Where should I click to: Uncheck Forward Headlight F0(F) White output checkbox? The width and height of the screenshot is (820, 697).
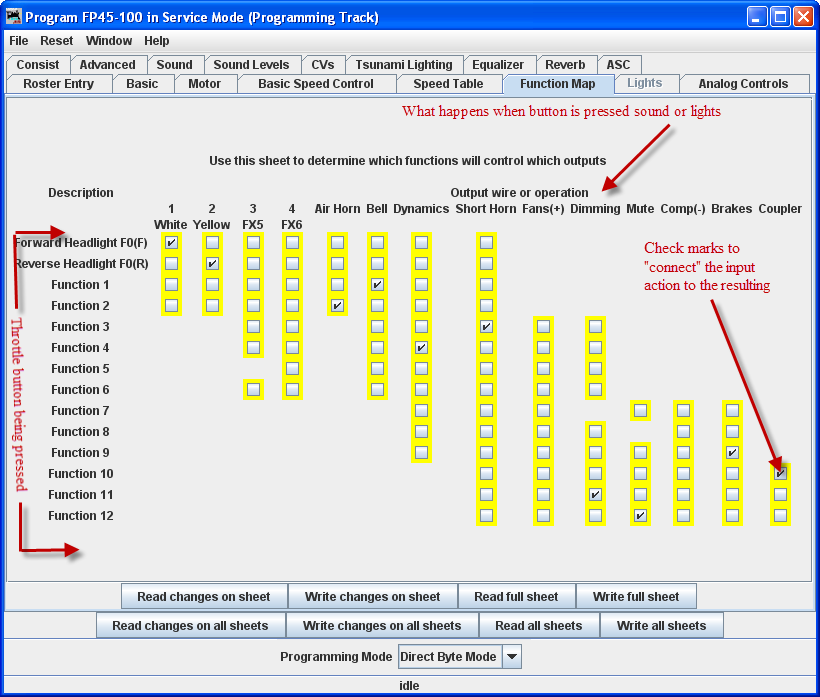coord(171,243)
